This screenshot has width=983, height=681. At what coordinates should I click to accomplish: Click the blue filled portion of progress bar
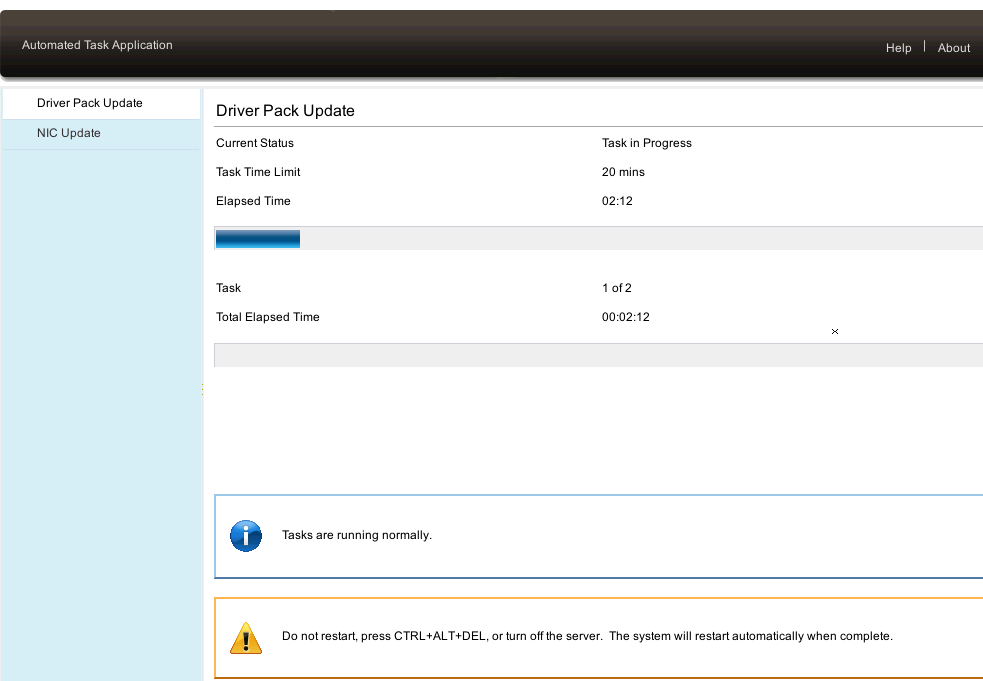[258, 239]
